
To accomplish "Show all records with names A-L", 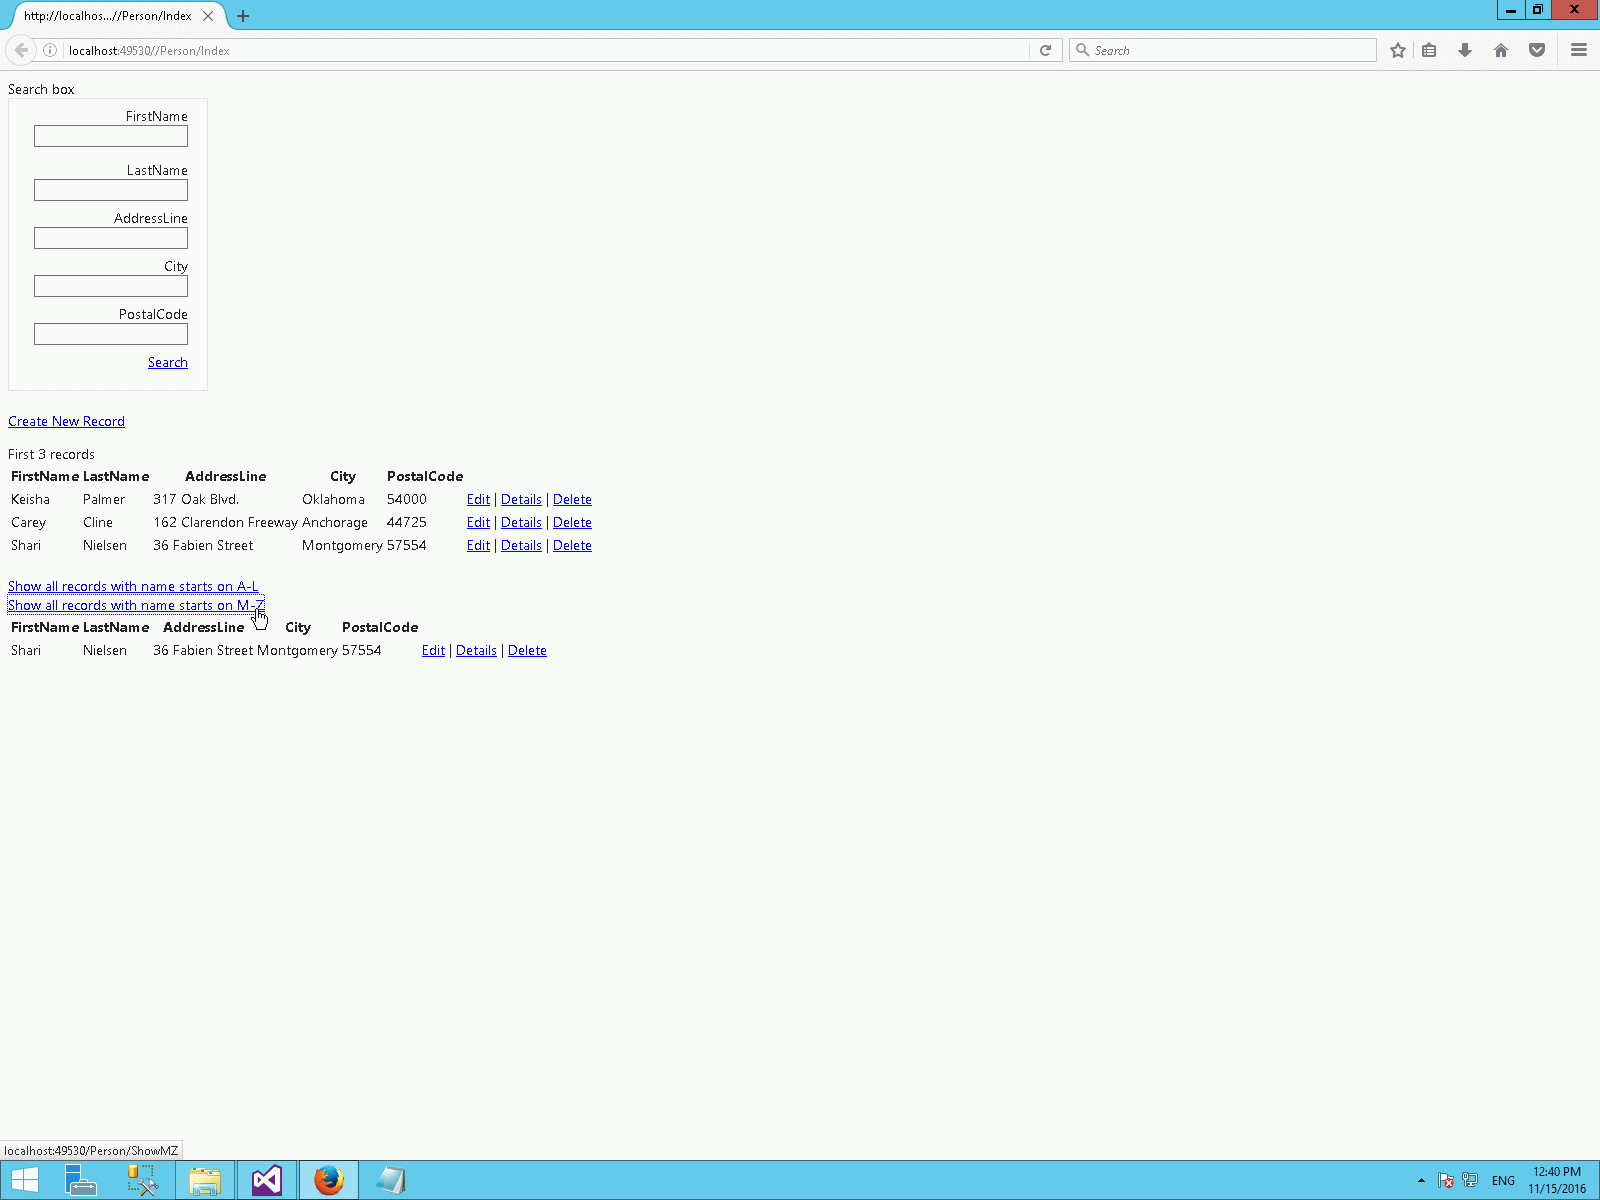I will 133,587.
